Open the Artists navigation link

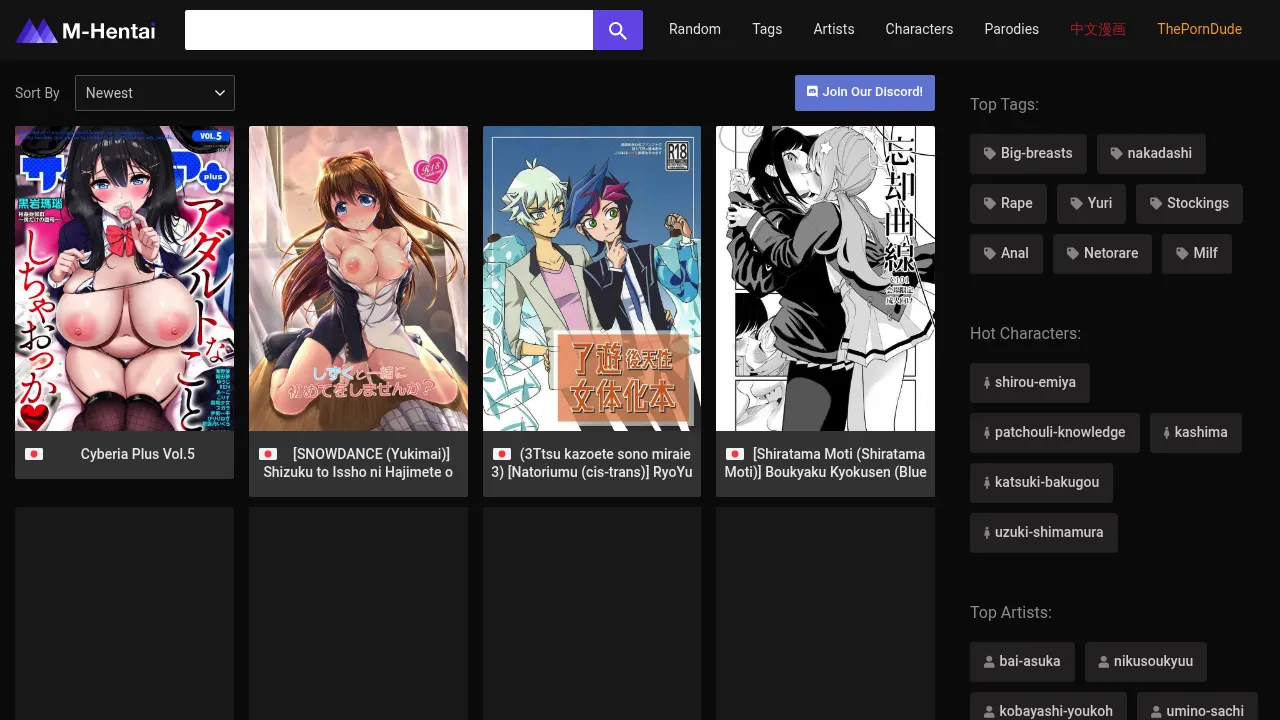(833, 29)
